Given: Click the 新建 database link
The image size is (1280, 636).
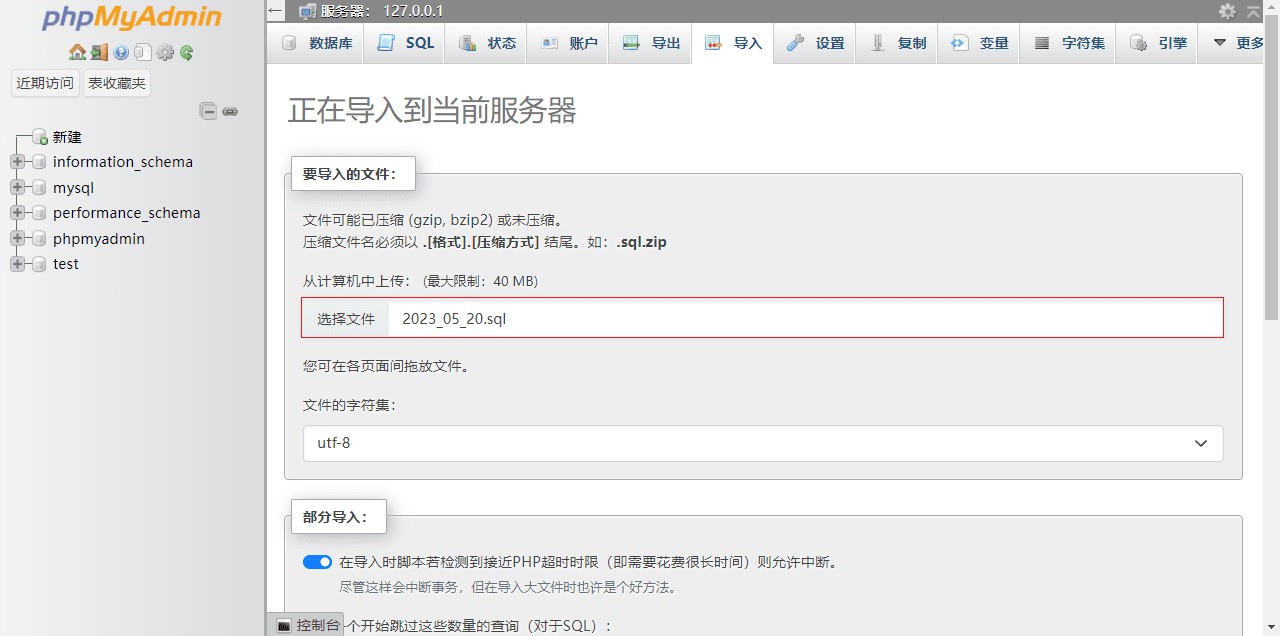Looking at the screenshot, I should (x=67, y=137).
